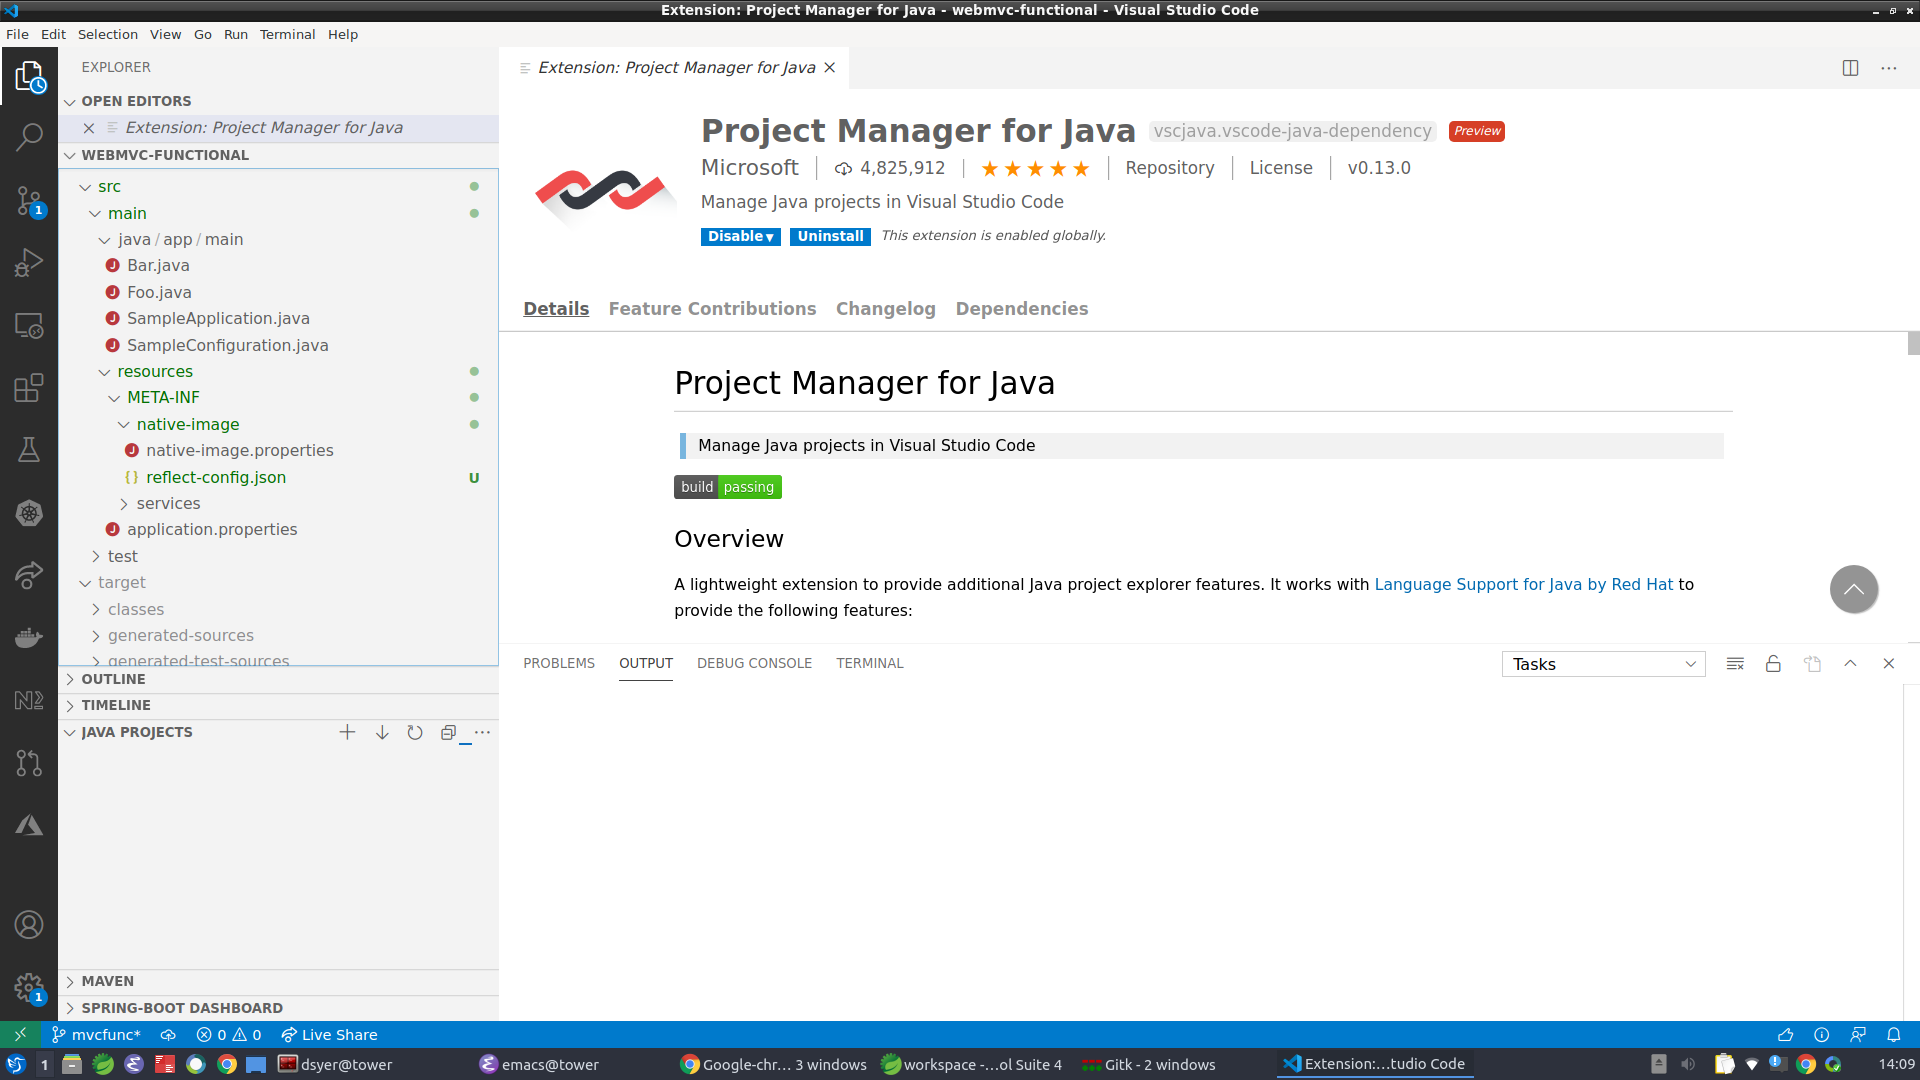This screenshot has height=1080, width=1920.
Task: Split the editor to the right
Action: point(1850,68)
